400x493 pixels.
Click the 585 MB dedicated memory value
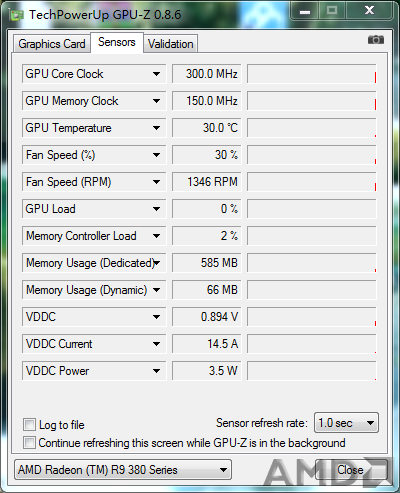(x=206, y=263)
